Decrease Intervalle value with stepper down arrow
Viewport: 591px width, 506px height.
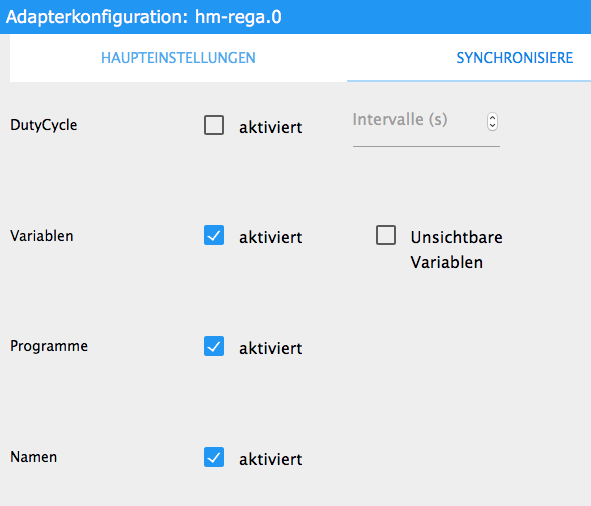click(492, 126)
